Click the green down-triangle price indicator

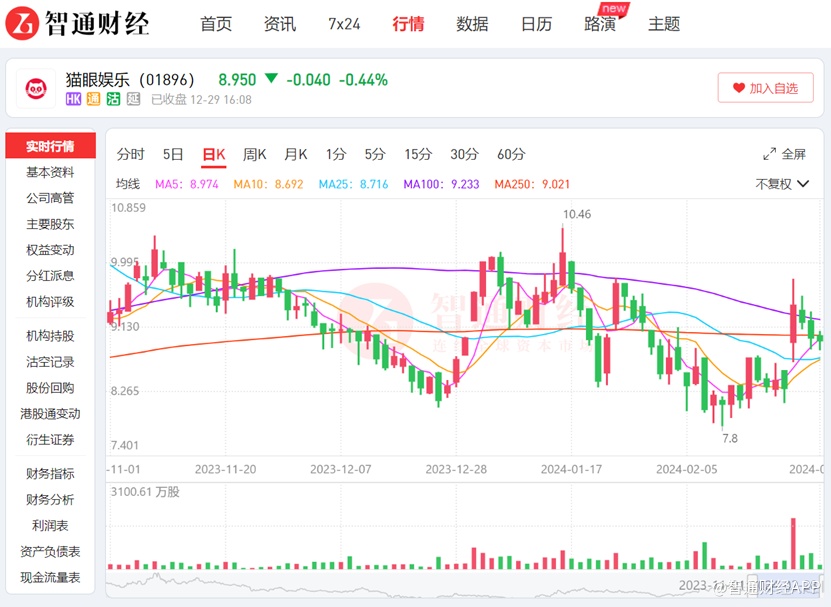[x=271, y=79]
